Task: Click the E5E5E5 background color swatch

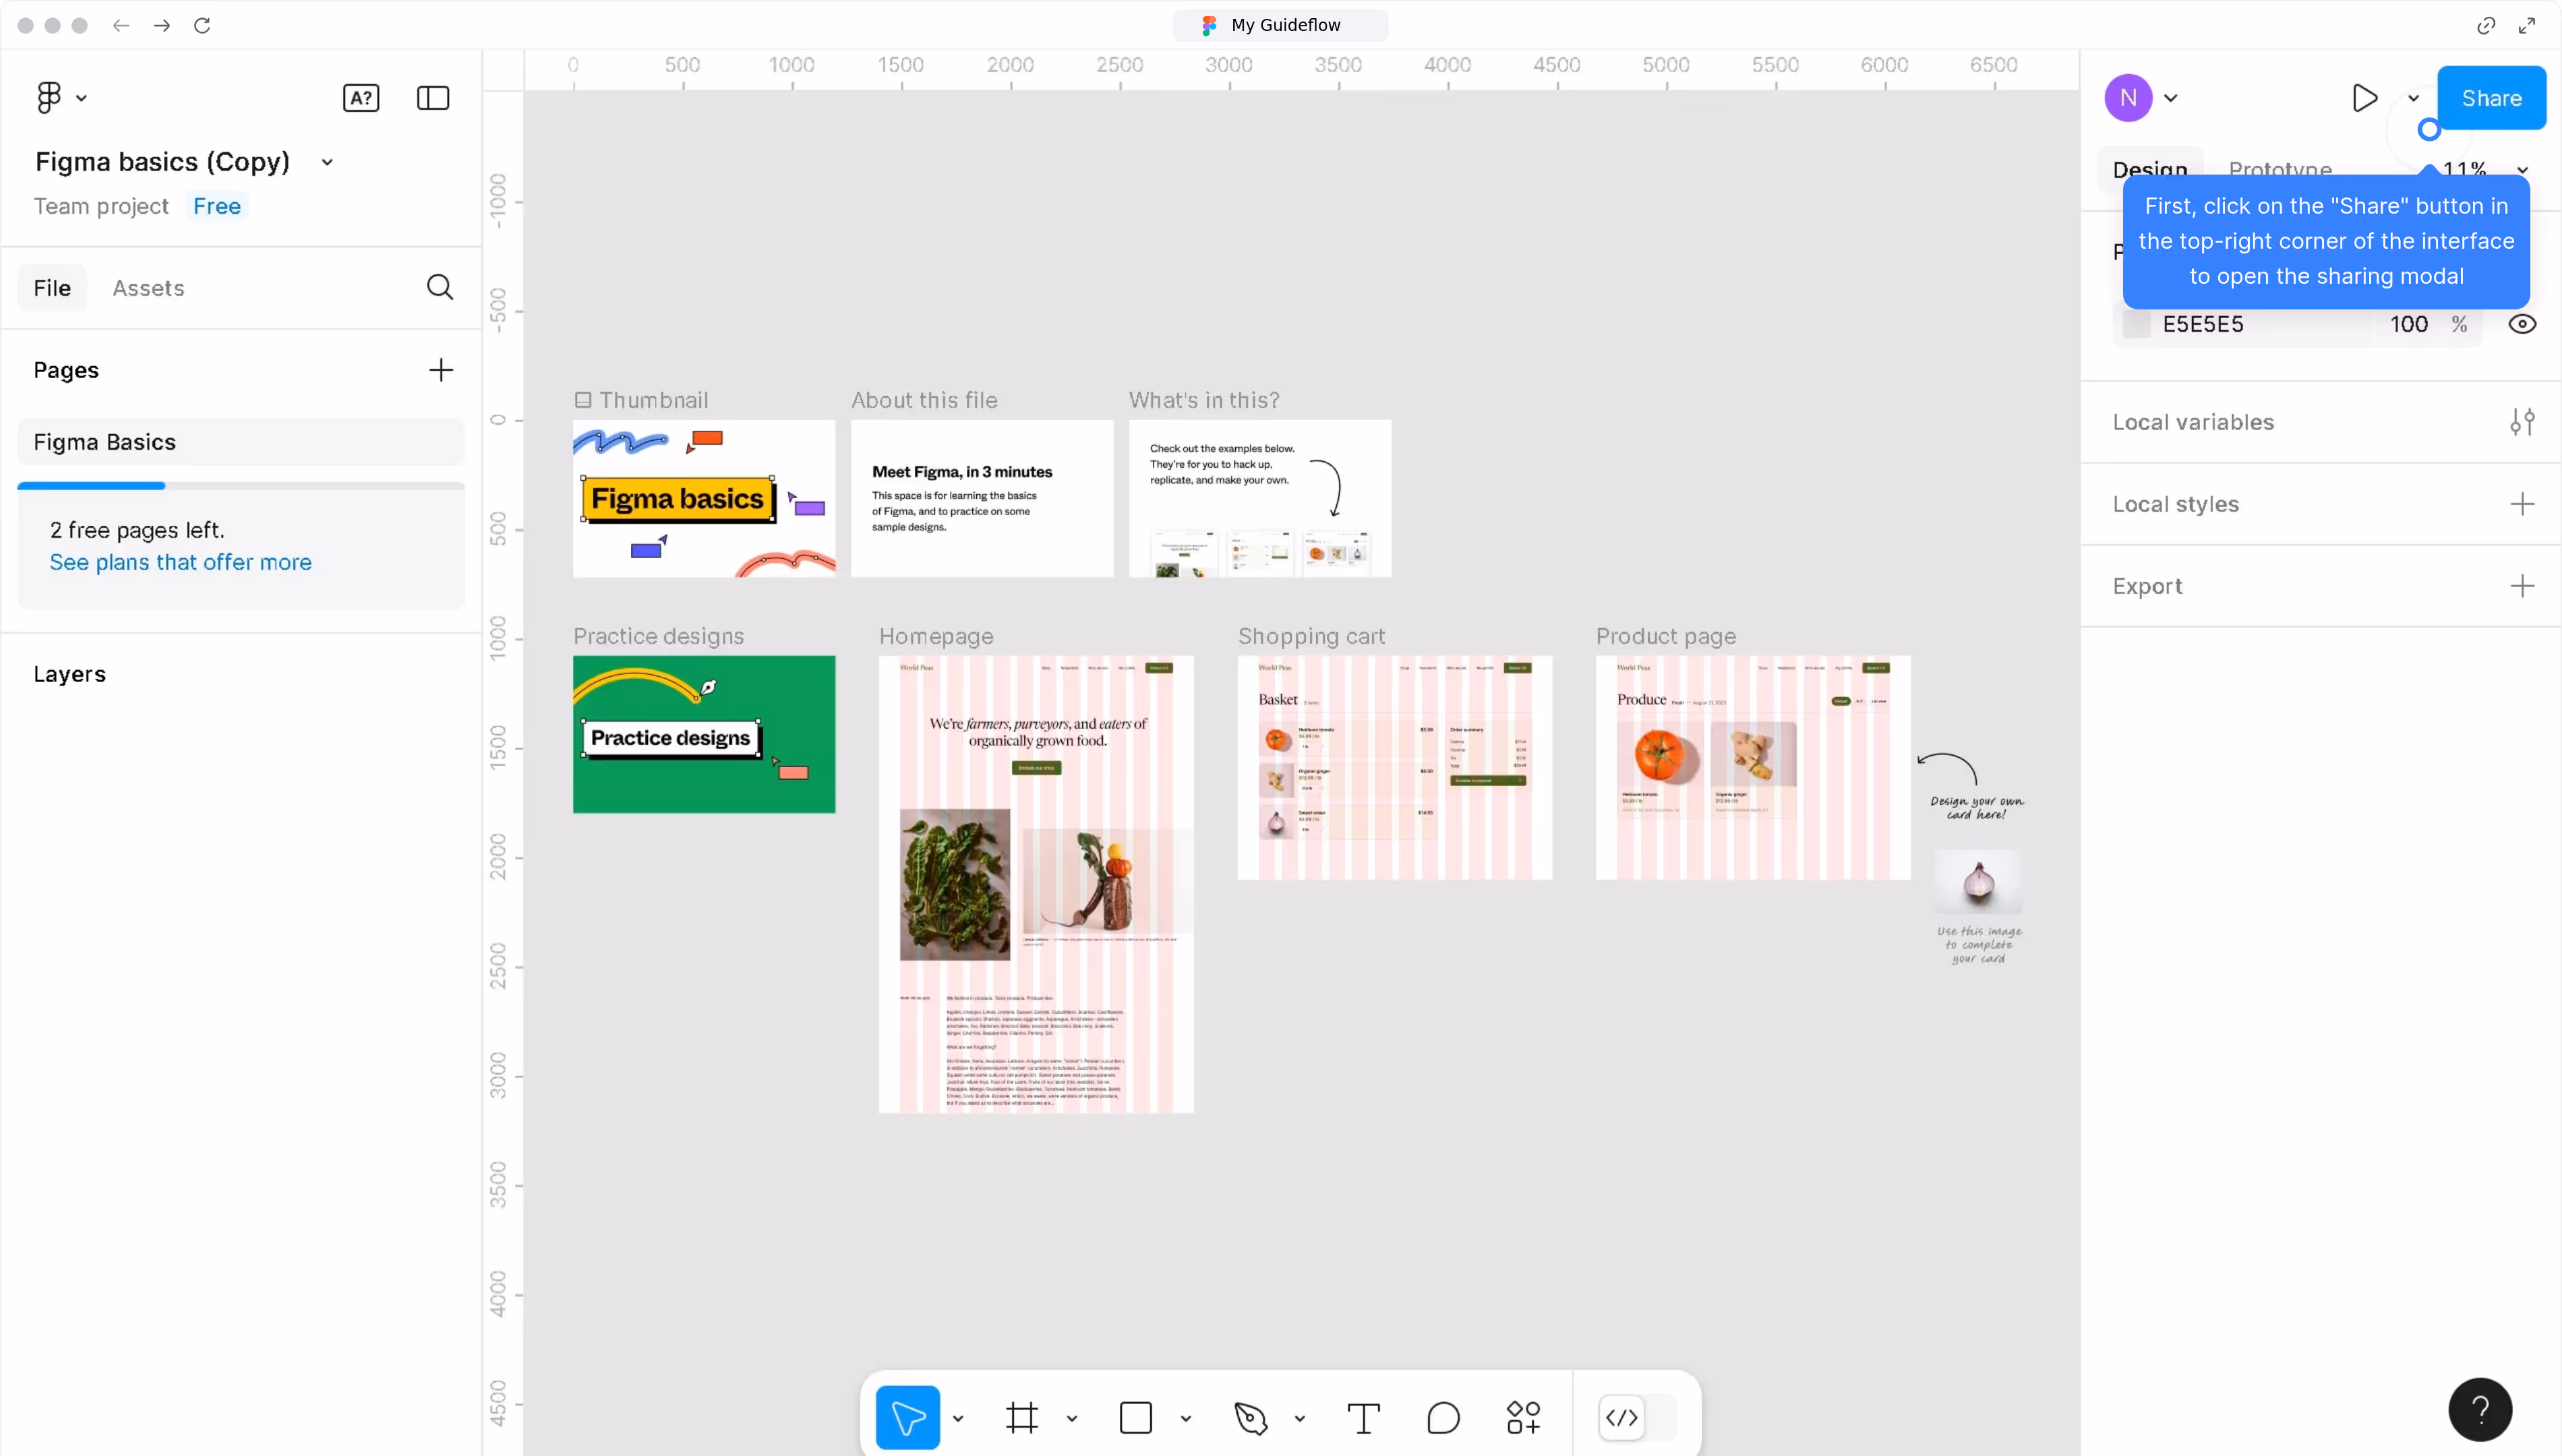Action: [x=2136, y=324]
